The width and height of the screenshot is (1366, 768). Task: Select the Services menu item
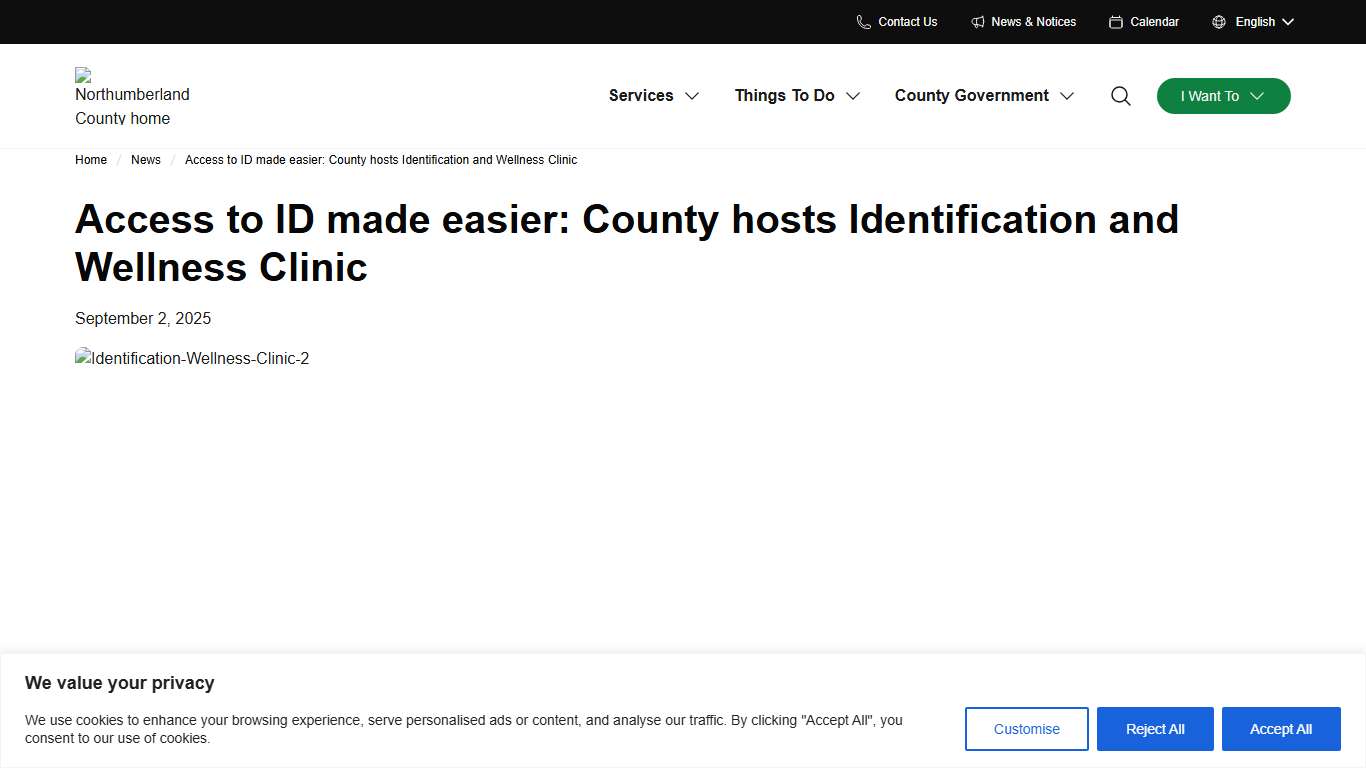[641, 95]
